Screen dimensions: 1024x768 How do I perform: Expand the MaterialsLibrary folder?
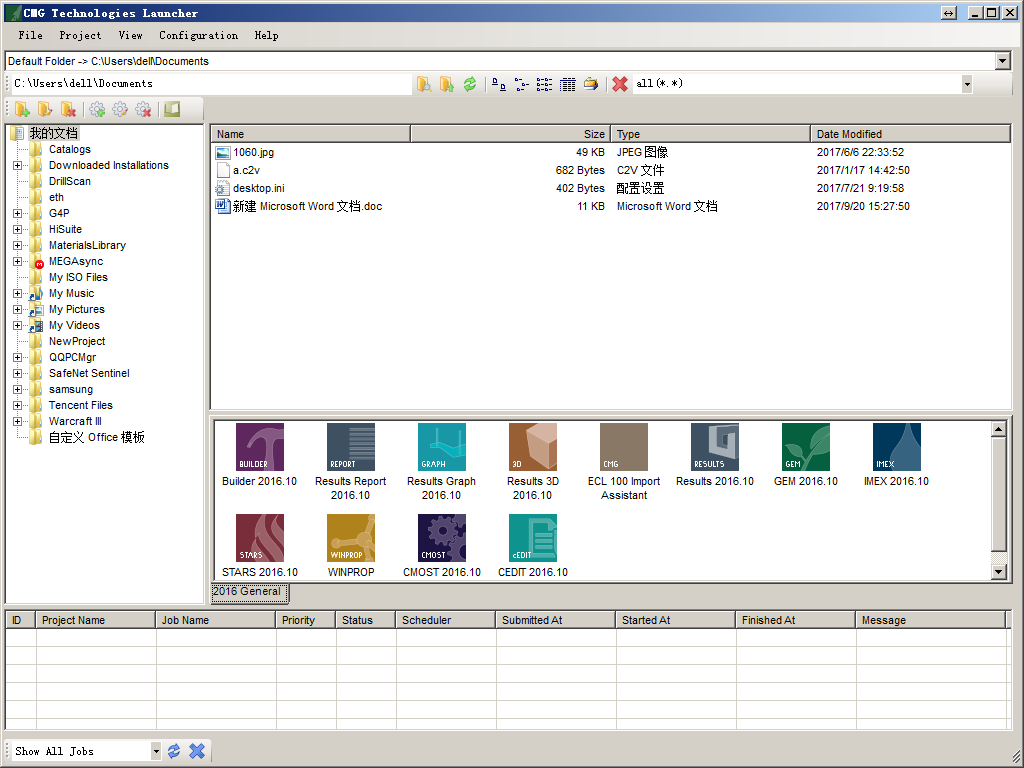(18, 246)
